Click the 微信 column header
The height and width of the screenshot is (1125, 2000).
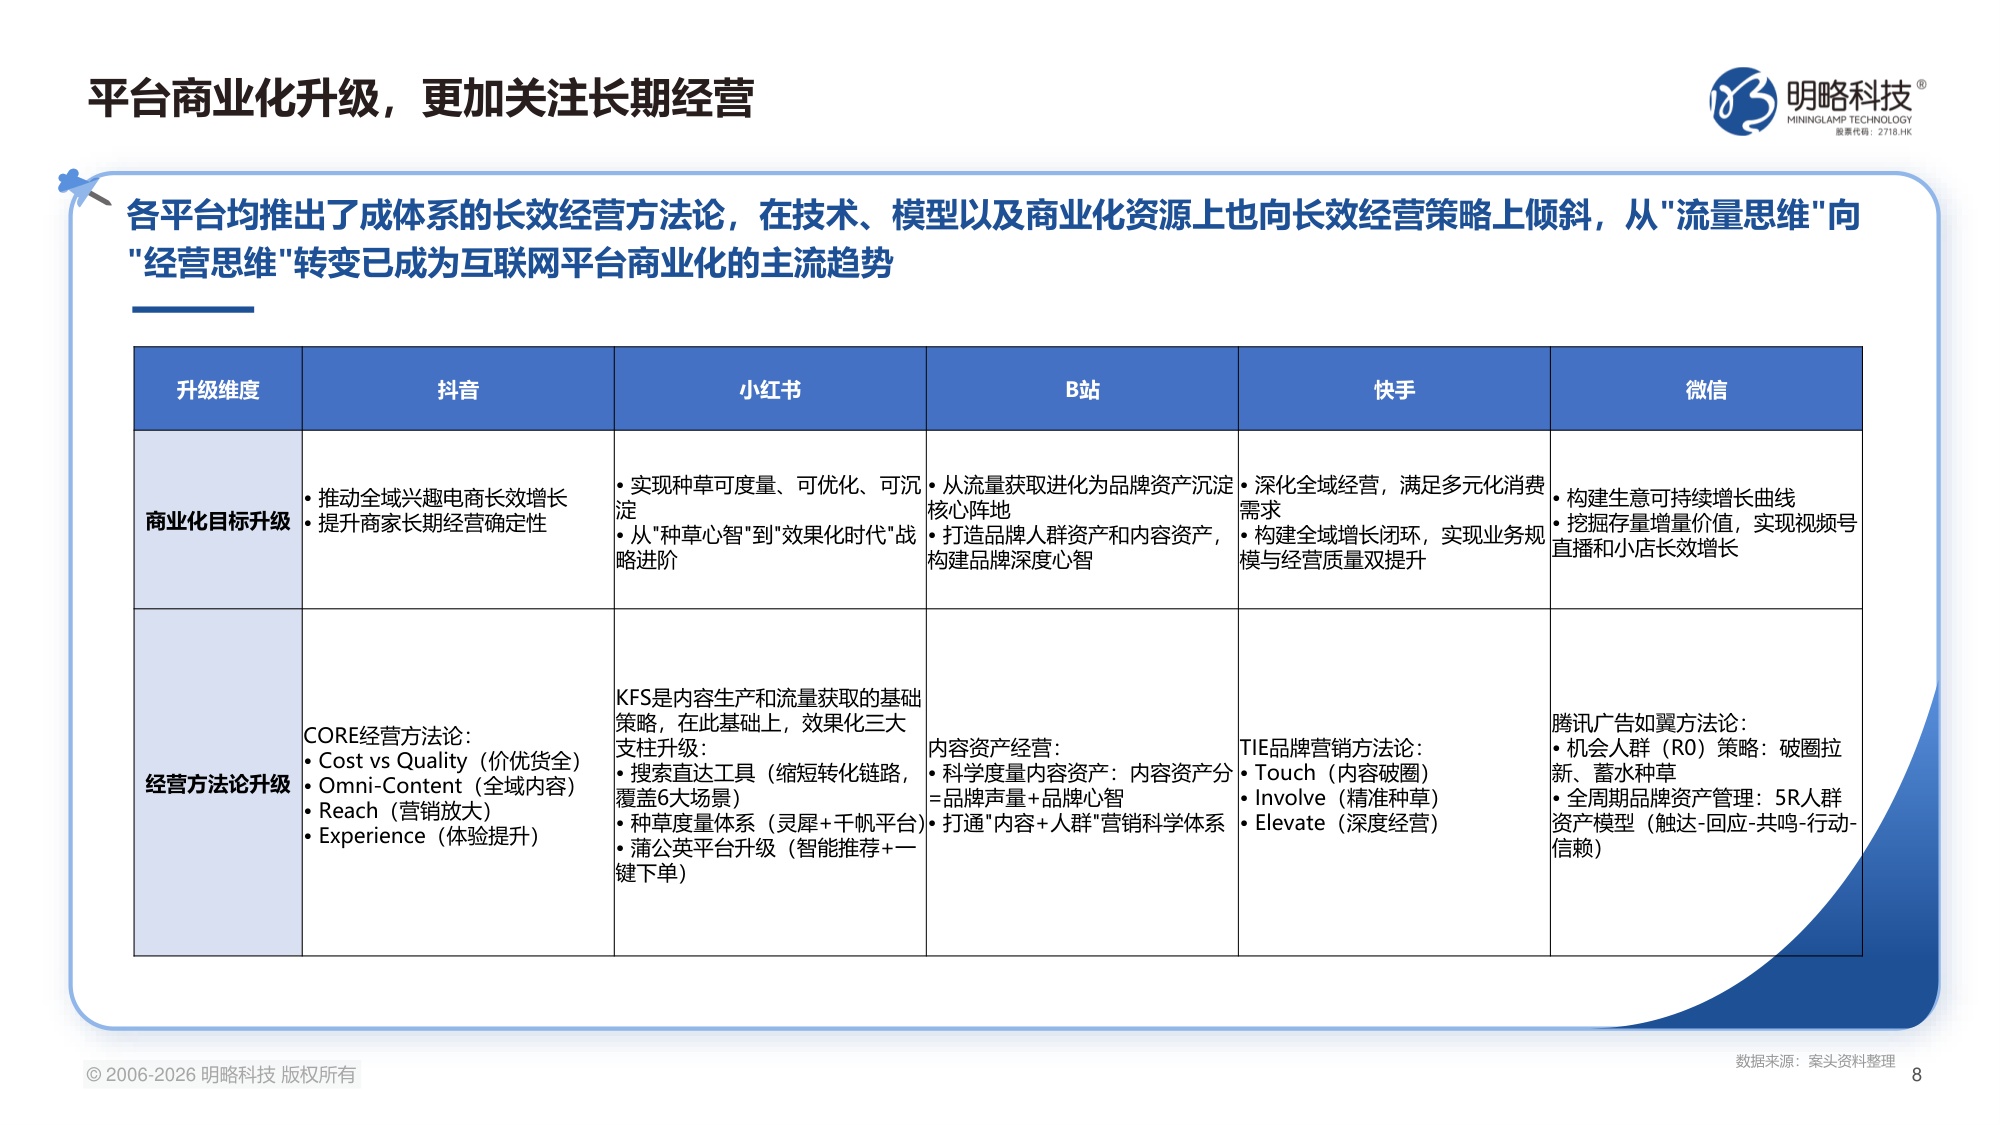pyautogui.click(x=1706, y=390)
